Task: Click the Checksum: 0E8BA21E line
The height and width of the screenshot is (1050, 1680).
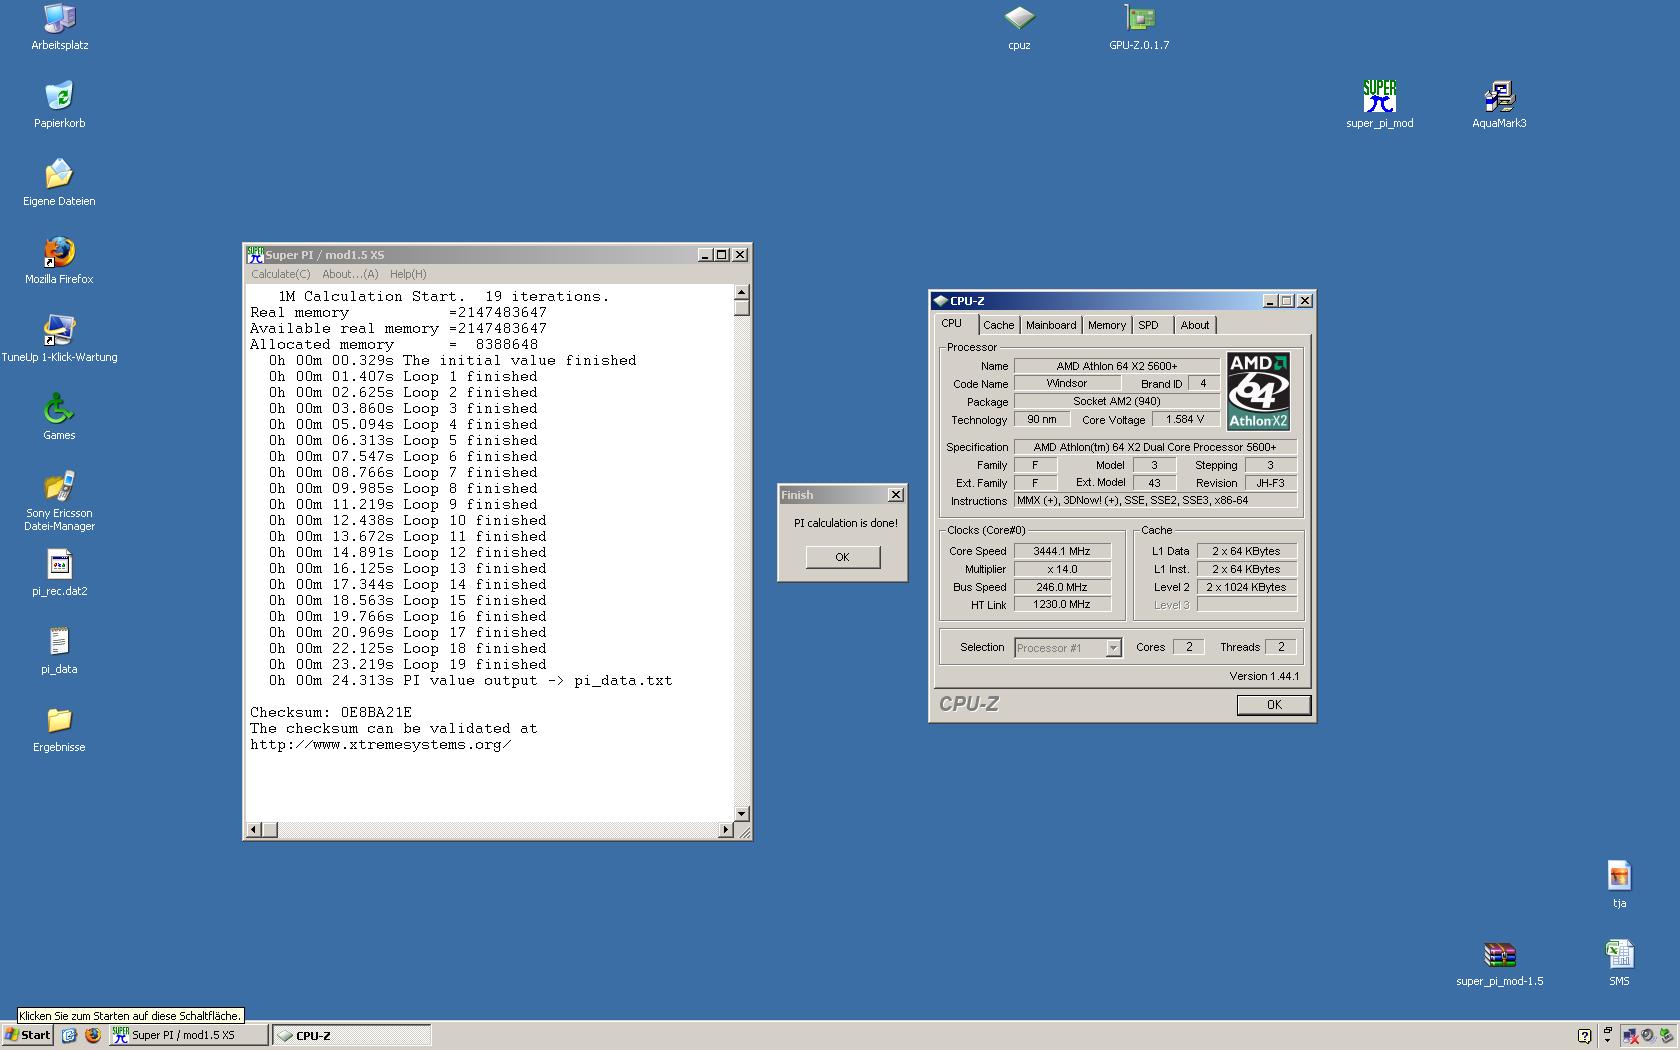Action: (331, 713)
